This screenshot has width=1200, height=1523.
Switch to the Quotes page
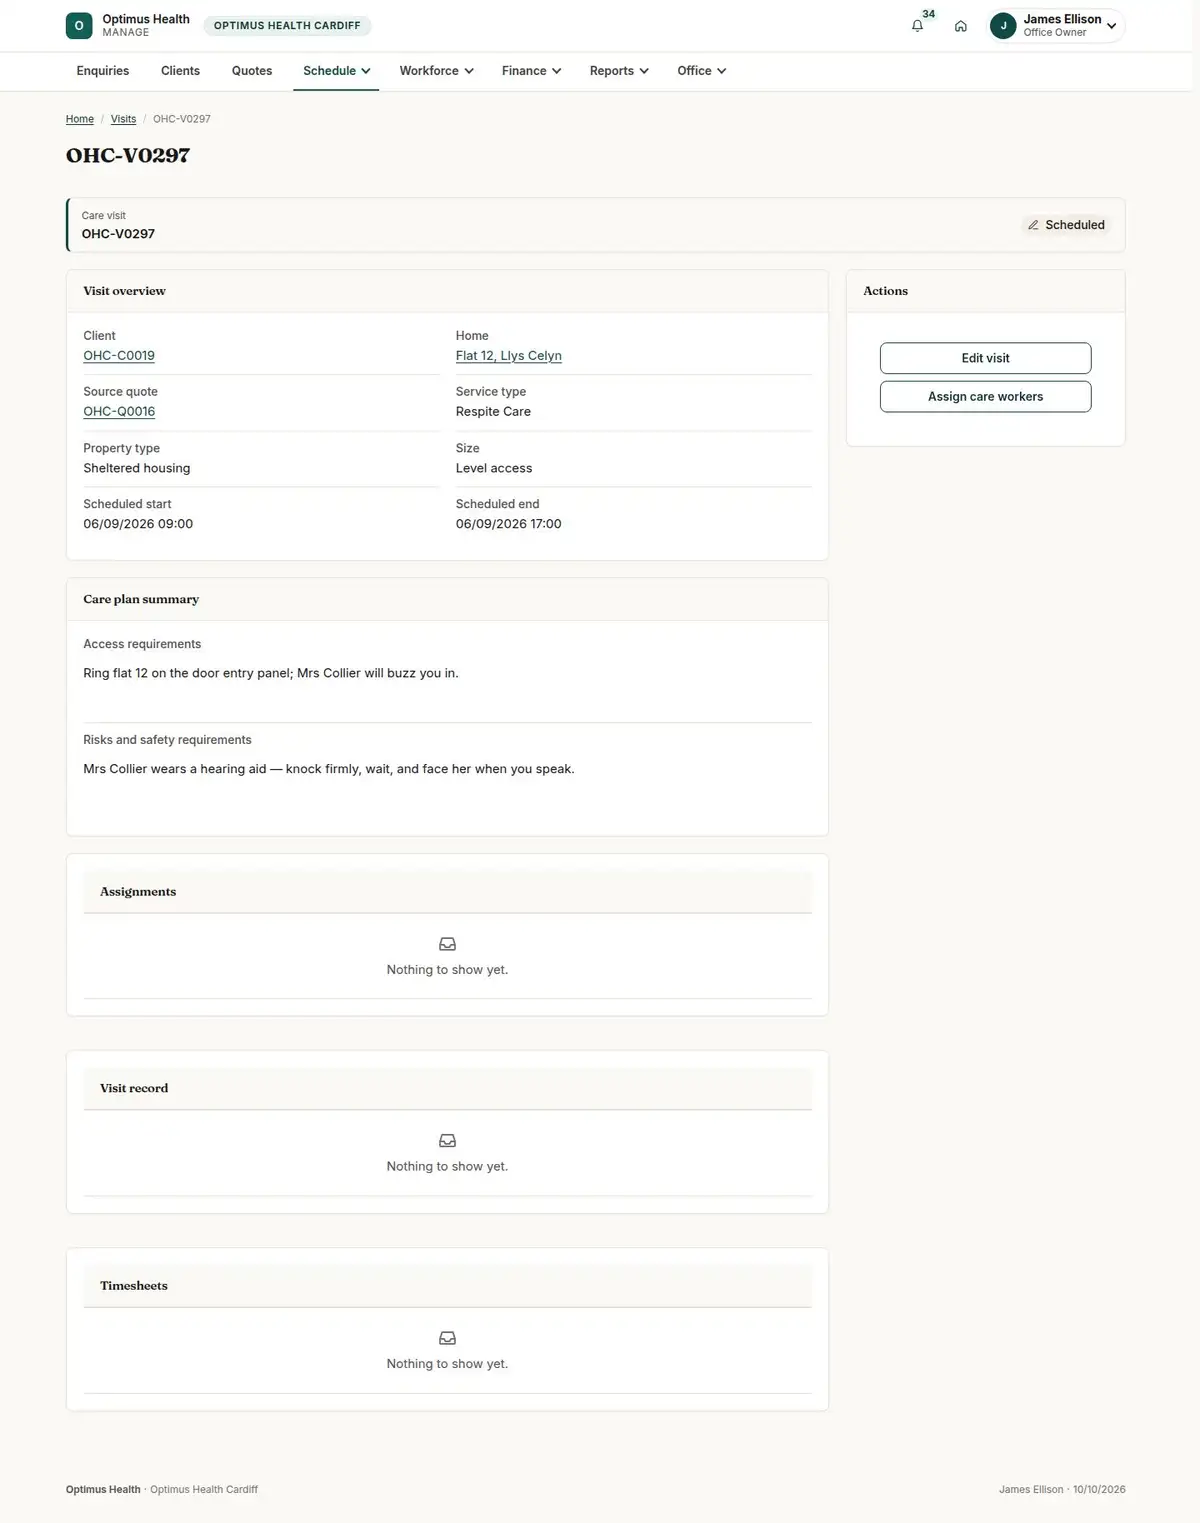[x=252, y=71]
